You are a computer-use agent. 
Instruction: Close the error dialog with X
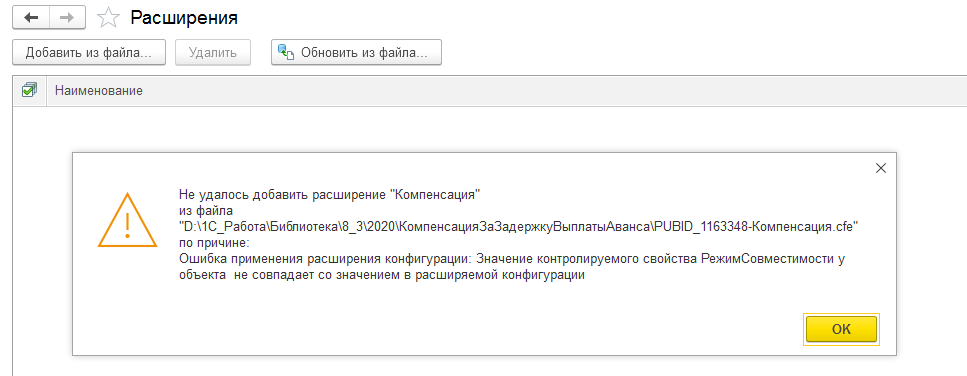coord(881,168)
